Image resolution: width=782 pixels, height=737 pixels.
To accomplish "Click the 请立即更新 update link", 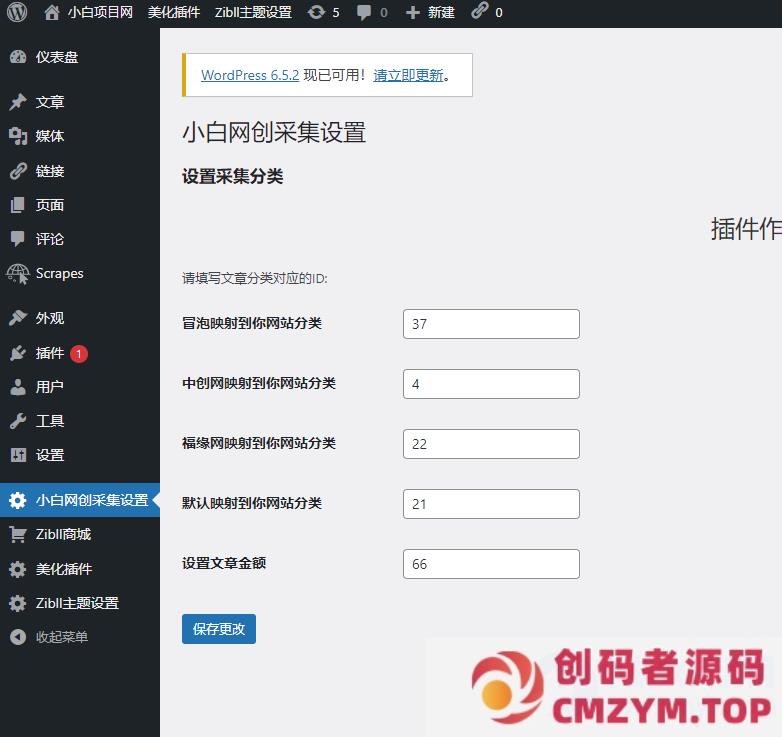I will (x=408, y=75).
